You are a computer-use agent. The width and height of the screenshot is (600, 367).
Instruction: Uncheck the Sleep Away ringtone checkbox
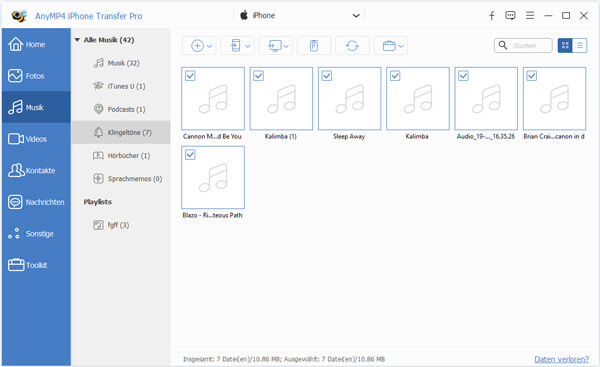pos(327,76)
